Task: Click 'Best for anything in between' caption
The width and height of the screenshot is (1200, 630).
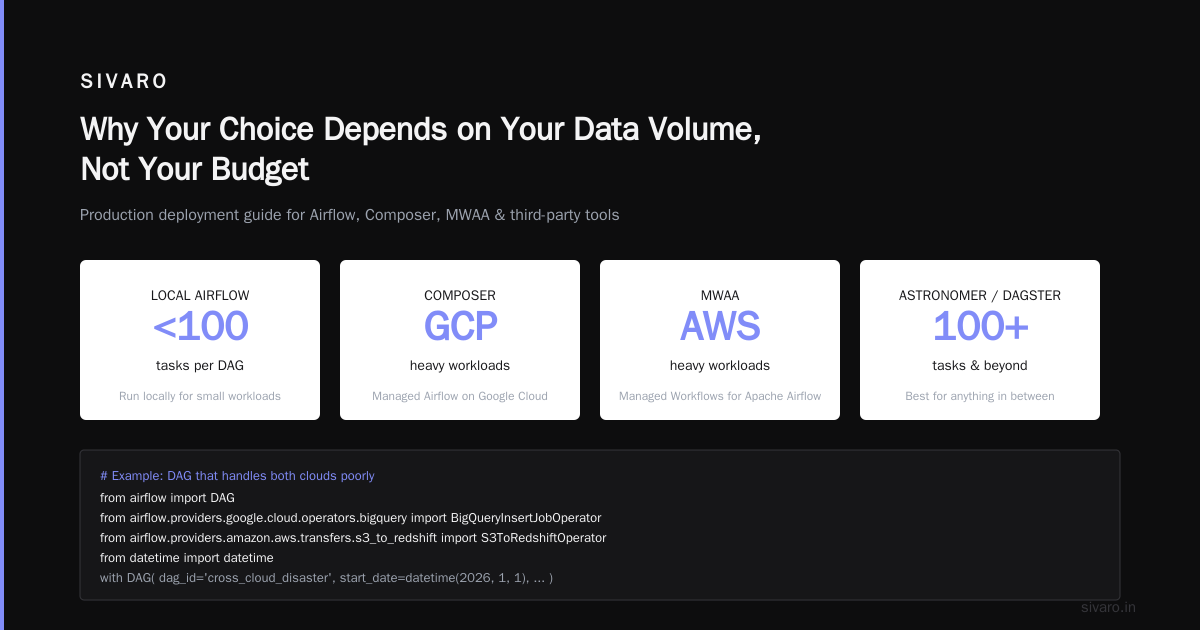Action: (980, 396)
